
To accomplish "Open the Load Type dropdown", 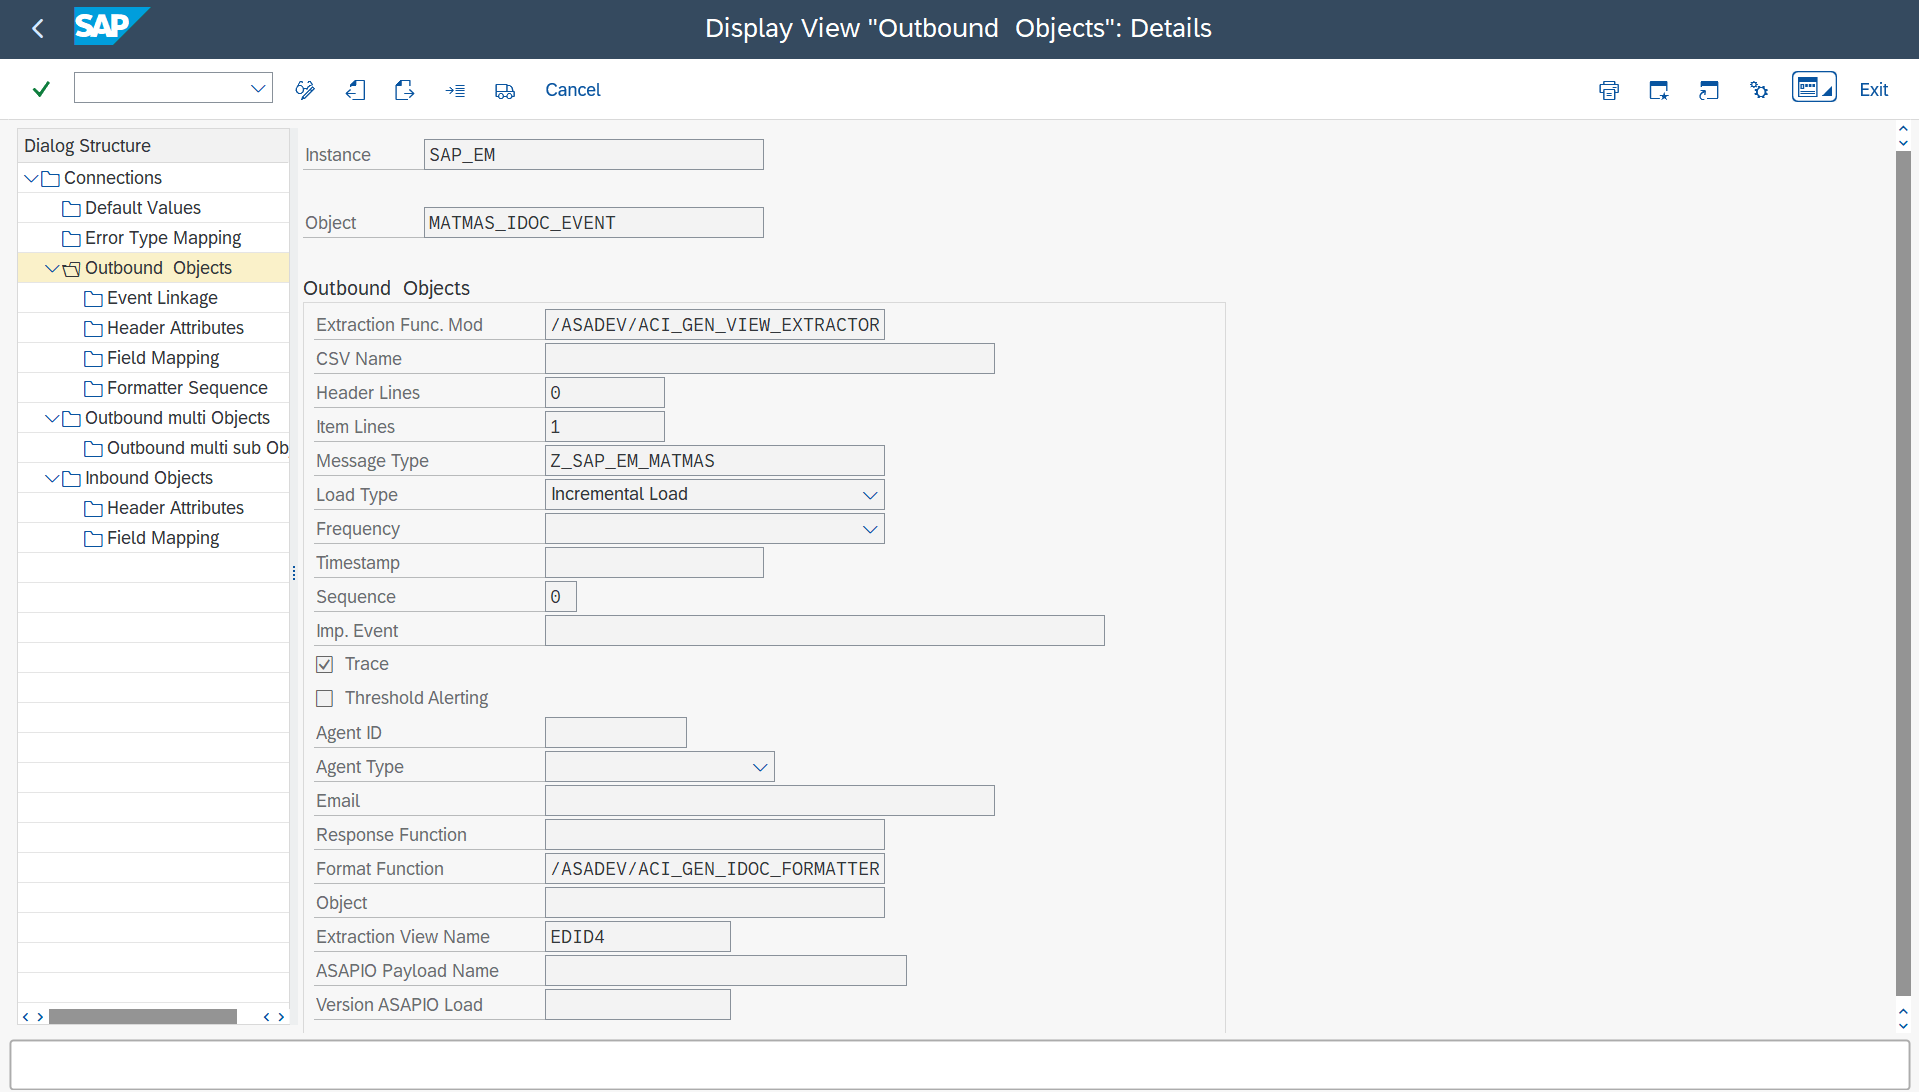I will (x=869, y=495).
